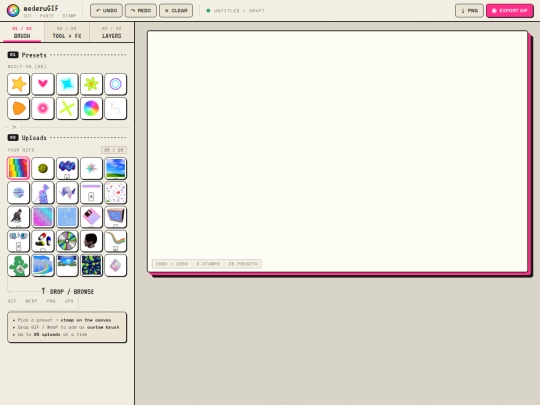Pick the pastel diamond gem upload
The width and height of the screenshot is (540, 405).
[116, 266]
